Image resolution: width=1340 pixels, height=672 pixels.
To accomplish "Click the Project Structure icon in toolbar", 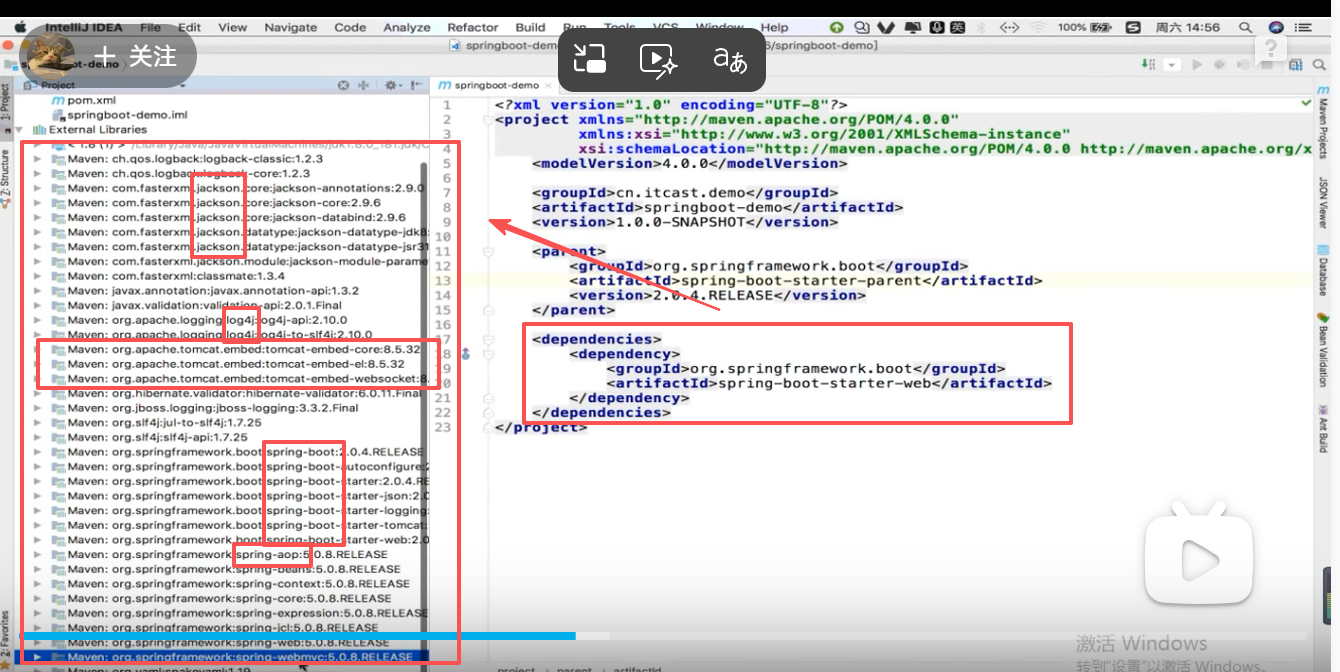I will pos(1296,65).
